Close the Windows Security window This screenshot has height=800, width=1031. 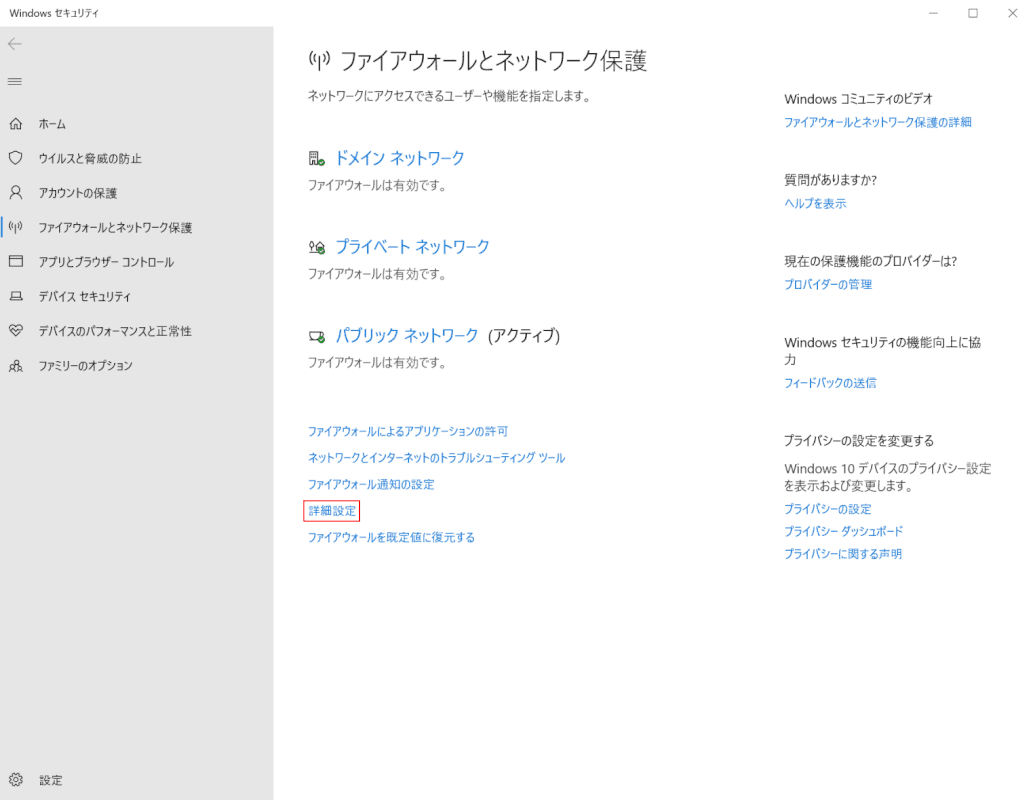1013,13
